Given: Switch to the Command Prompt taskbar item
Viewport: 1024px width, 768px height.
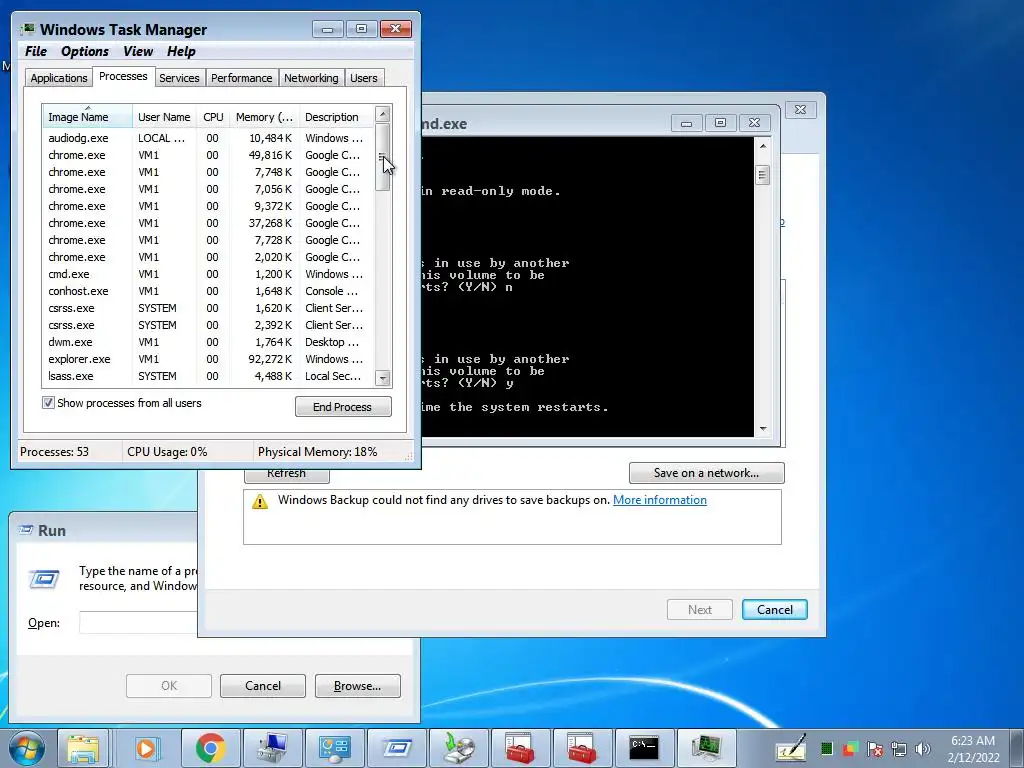Looking at the screenshot, I should (644, 748).
